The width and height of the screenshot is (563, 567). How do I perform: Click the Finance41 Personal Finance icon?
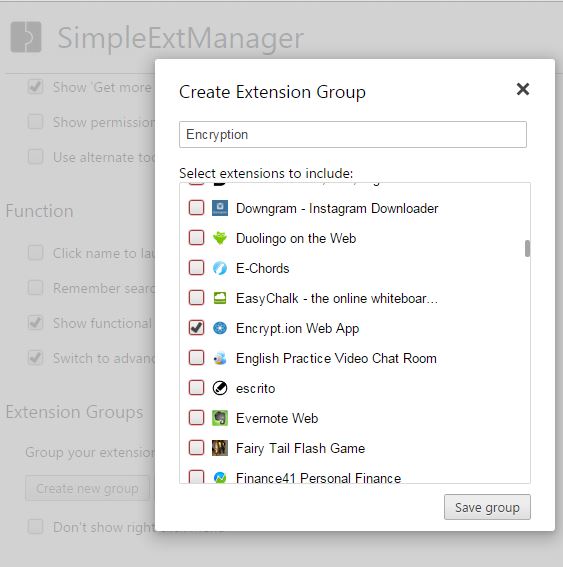220,477
